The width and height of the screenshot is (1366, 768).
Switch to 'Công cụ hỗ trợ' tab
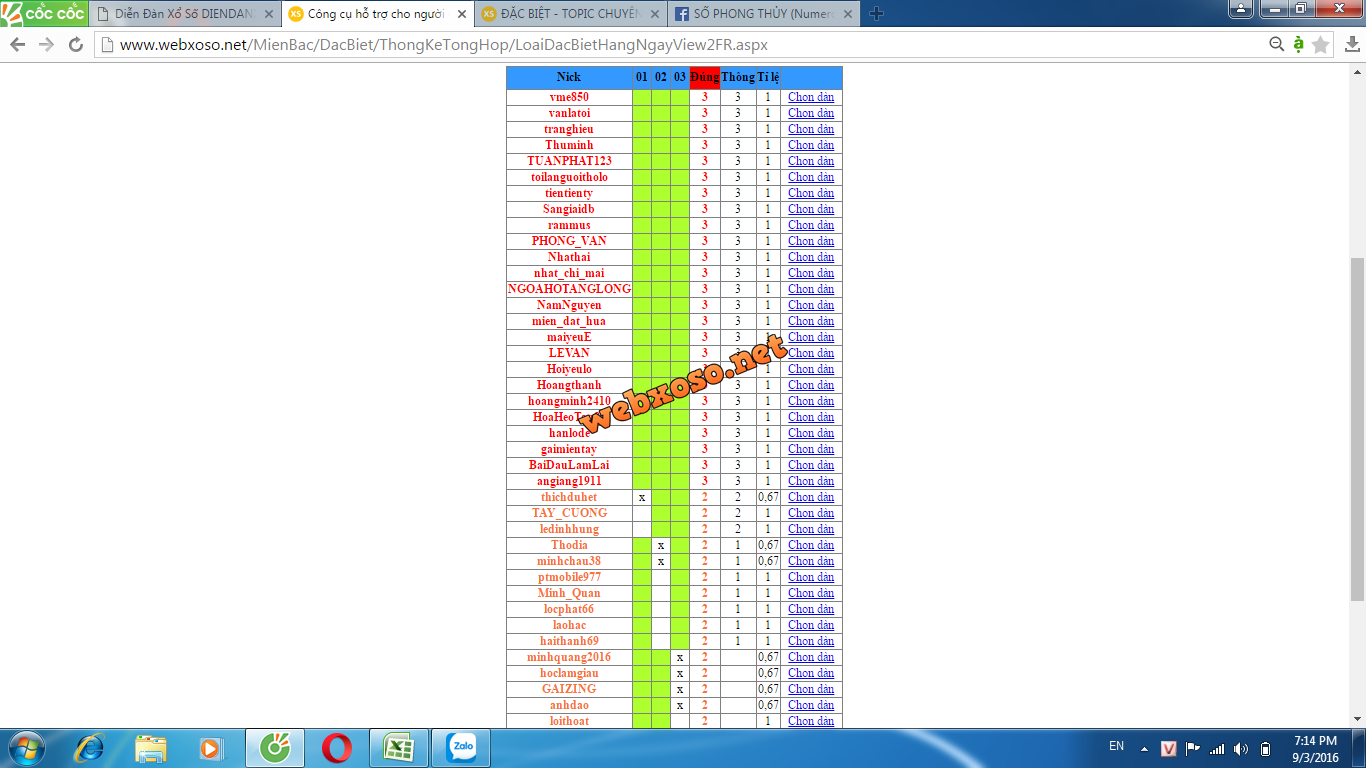tap(377, 14)
